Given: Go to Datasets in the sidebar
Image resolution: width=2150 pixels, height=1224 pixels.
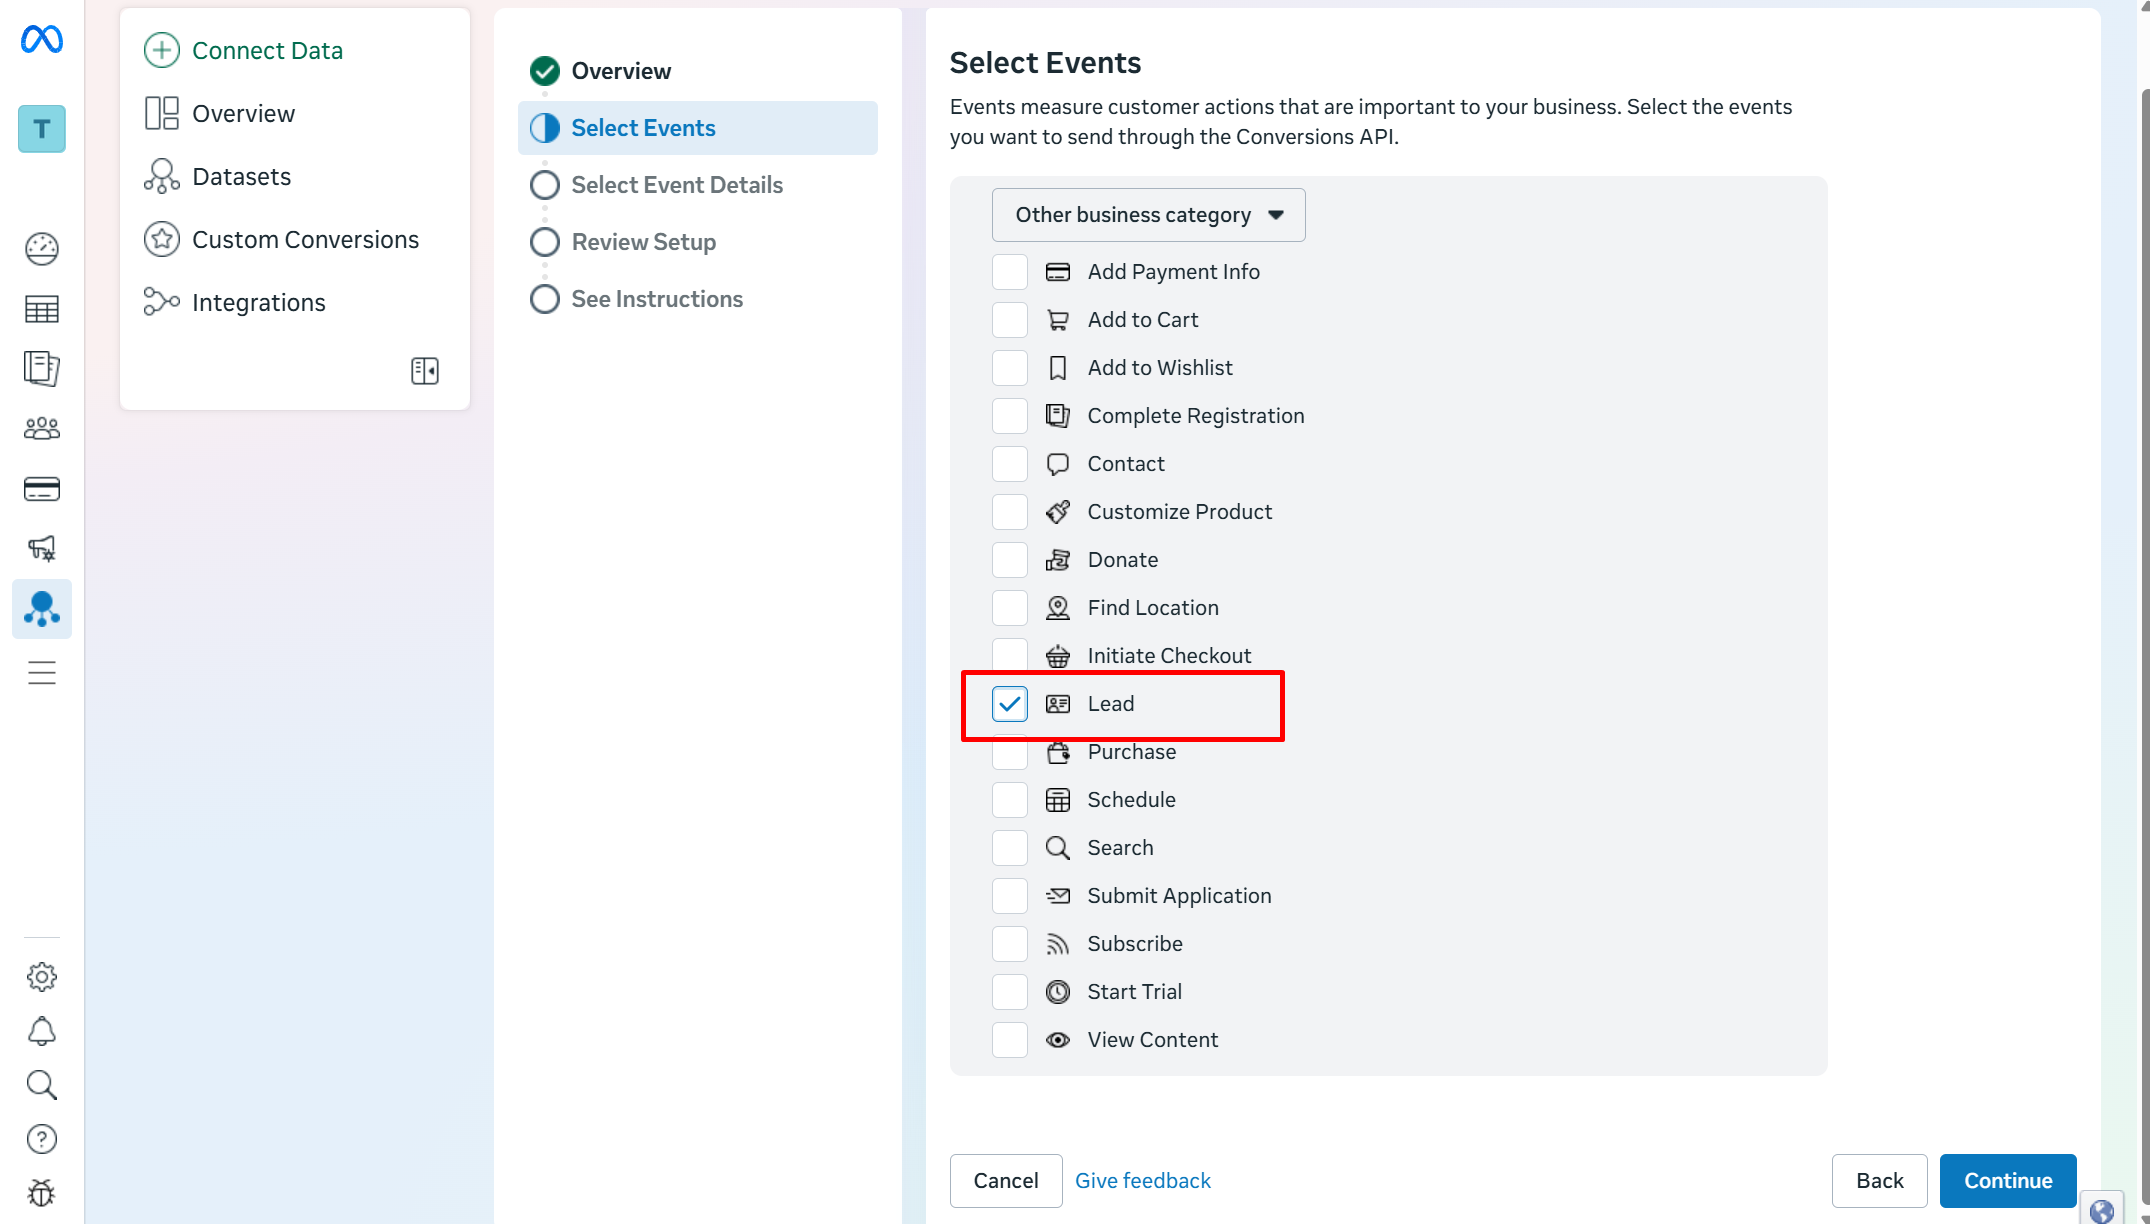Looking at the screenshot, I should [x=241, y=177].
